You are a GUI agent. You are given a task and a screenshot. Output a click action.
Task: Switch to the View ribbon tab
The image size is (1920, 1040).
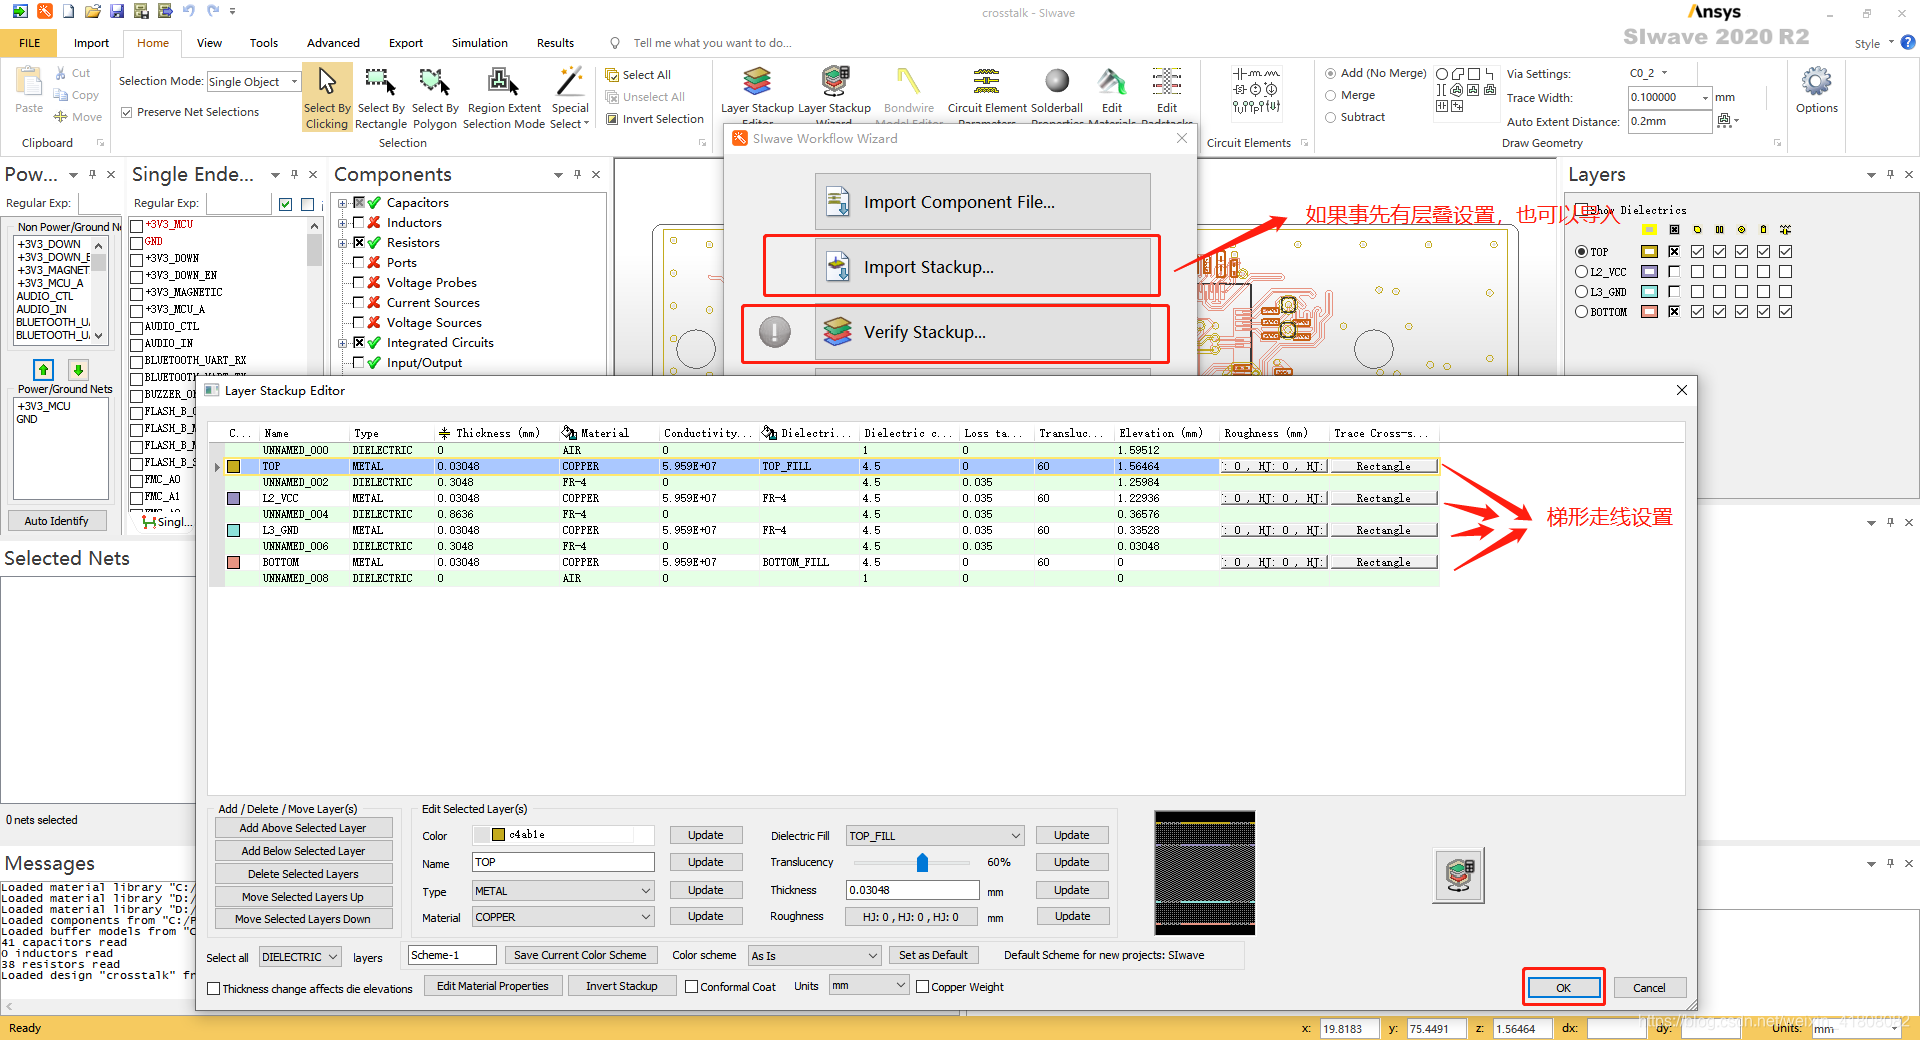209,43
